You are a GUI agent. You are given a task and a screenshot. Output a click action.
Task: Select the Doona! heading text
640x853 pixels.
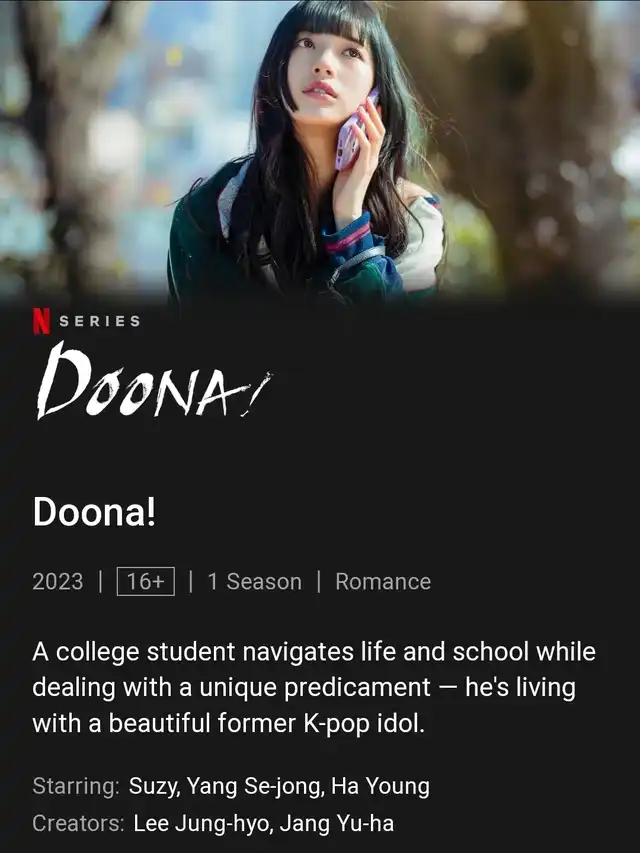point(95,512)
